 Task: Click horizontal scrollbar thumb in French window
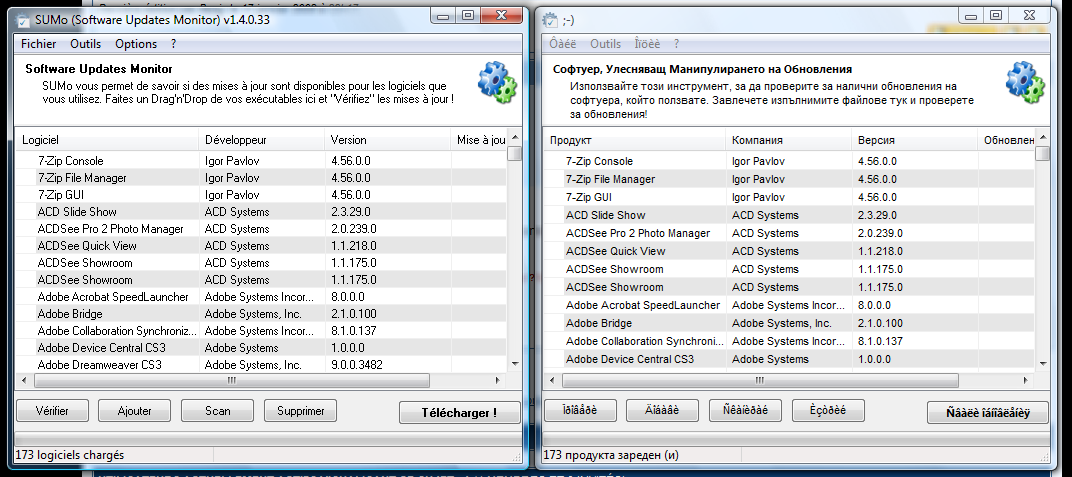[x=231, y=381]
